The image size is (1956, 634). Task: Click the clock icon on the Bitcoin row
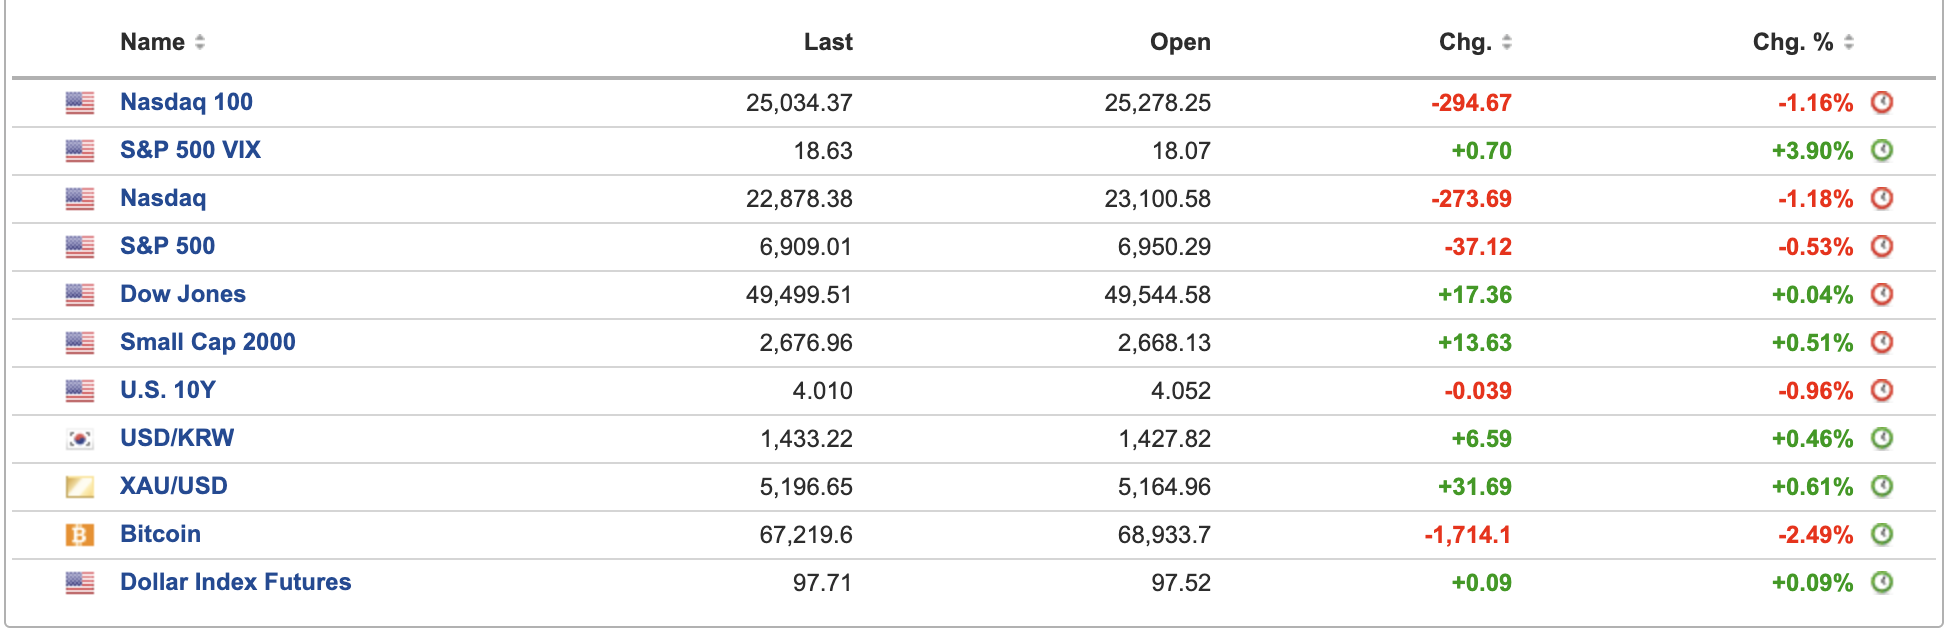pyautogui.click(x=1881, y=534)
